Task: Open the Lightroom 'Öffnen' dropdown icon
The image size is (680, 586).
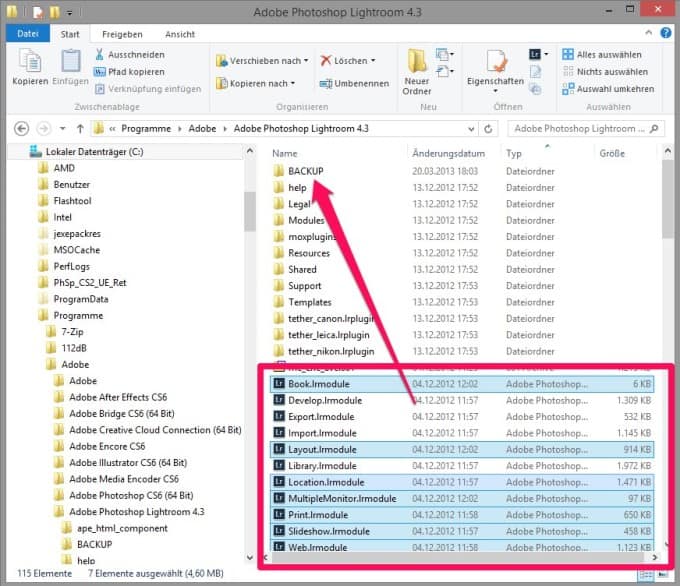Action: (x=538, y=54)
